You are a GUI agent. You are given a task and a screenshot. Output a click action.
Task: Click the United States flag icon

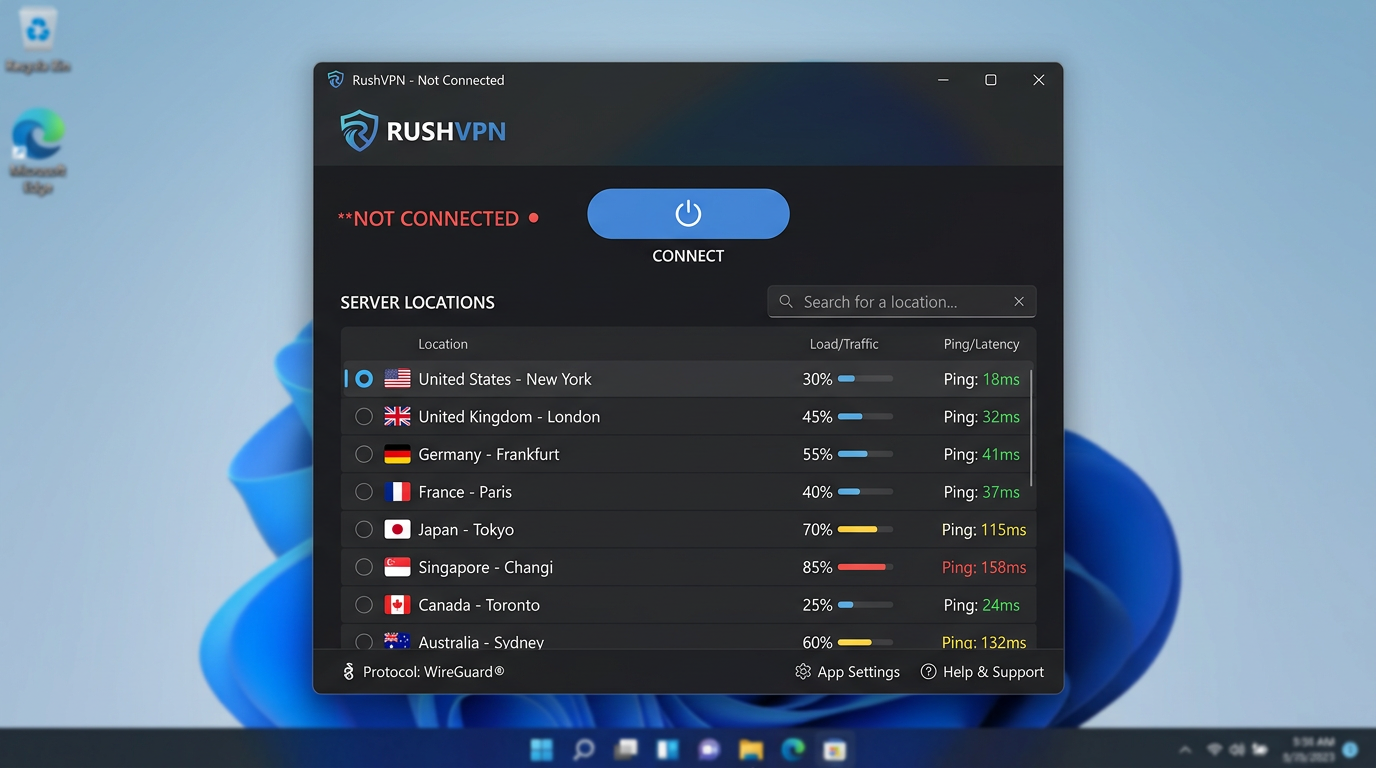[x=397, y=379]
